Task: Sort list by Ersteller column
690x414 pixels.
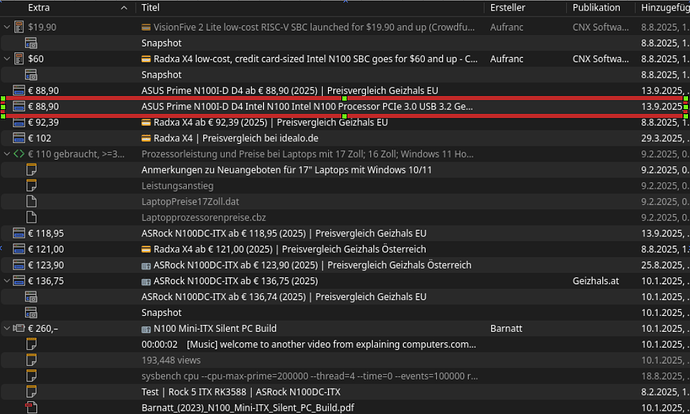Action: coord(514,7)
